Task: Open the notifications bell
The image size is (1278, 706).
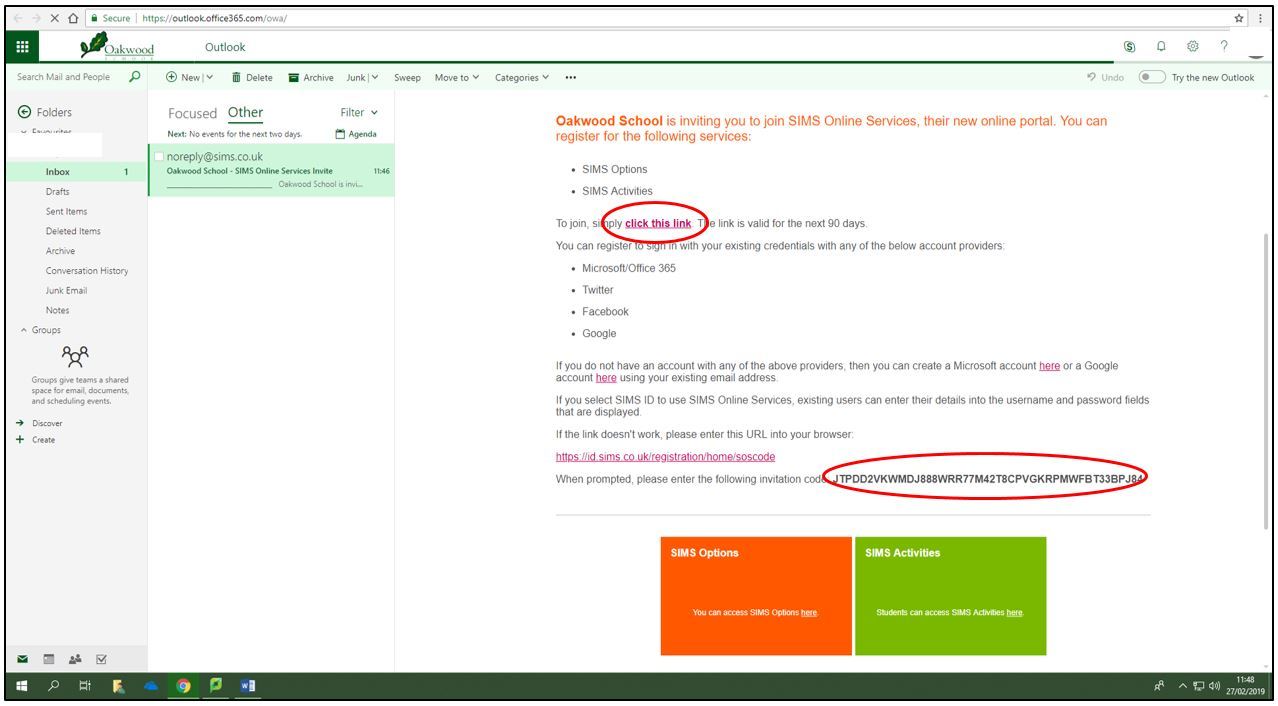Action: coord(1161,46)
